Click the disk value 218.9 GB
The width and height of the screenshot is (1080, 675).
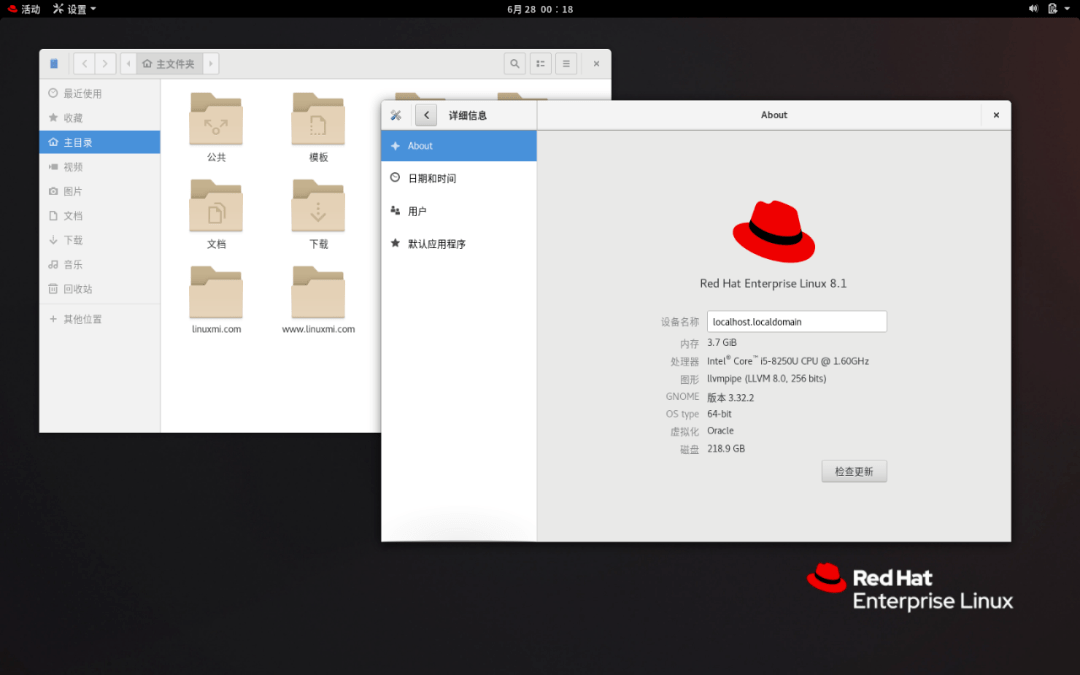pyautogui.click(x=726, y=449)
